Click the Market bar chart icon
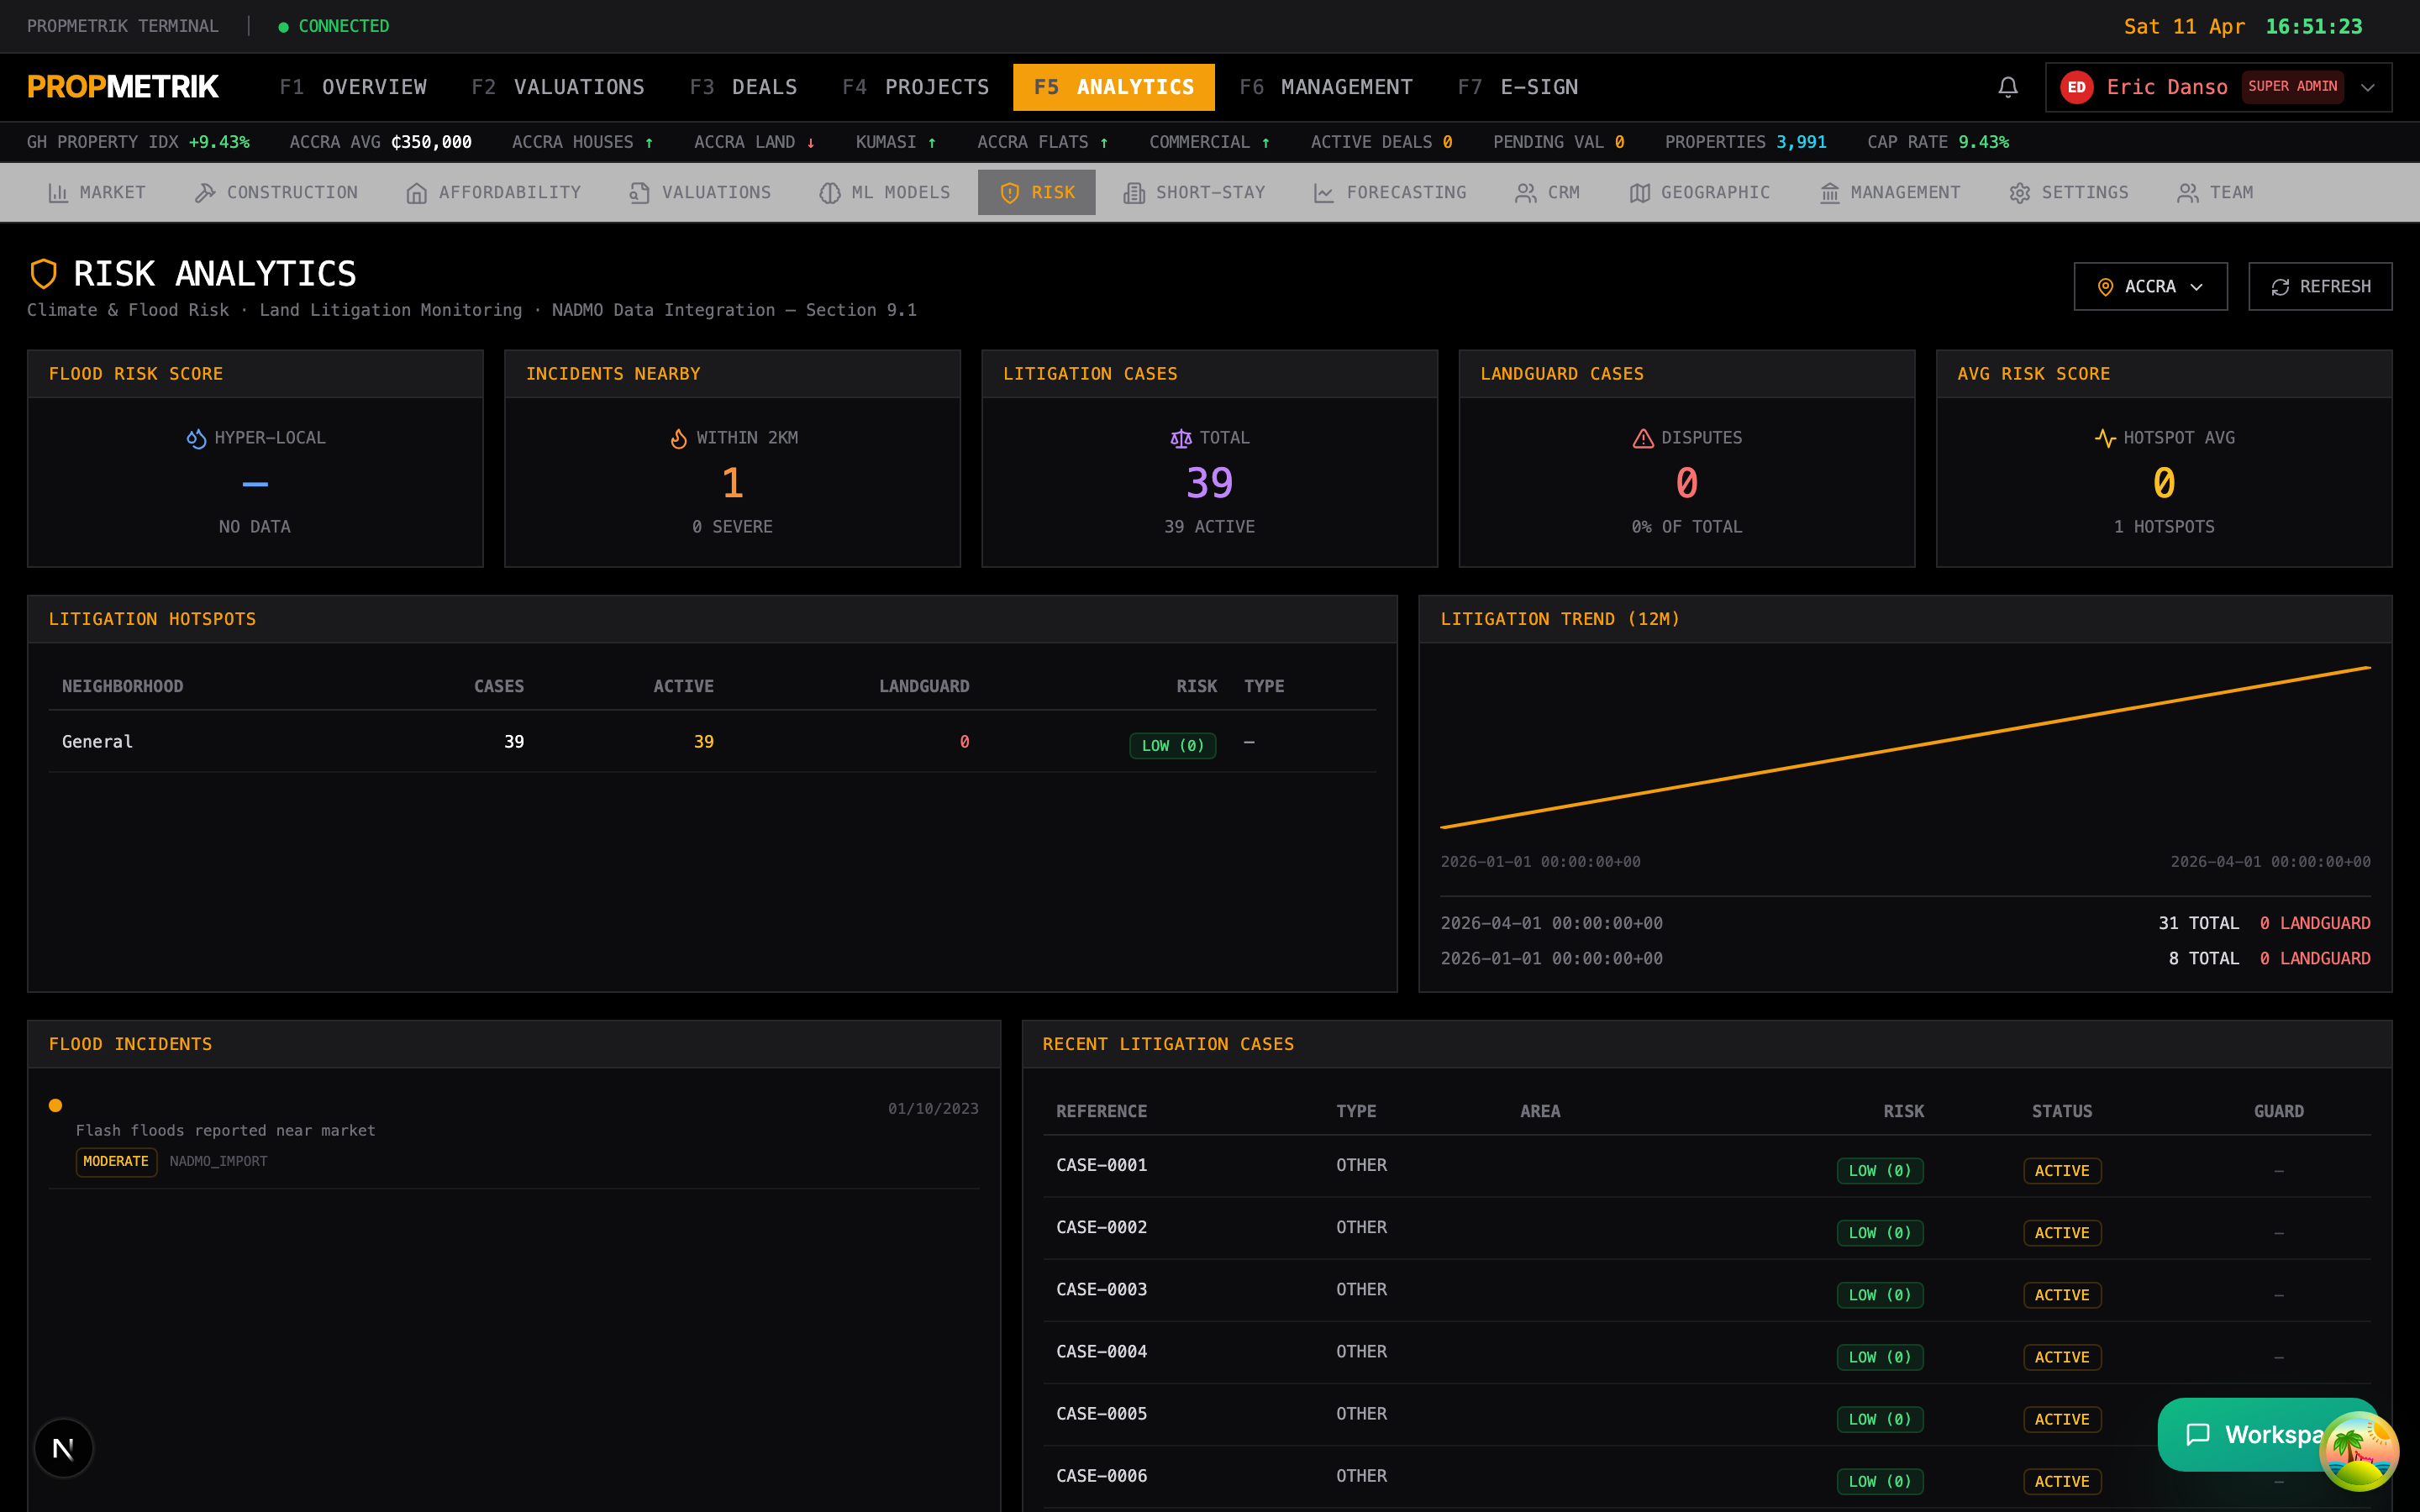Viewport: 2420px width, 1512px height. click(x=58, y=193)
